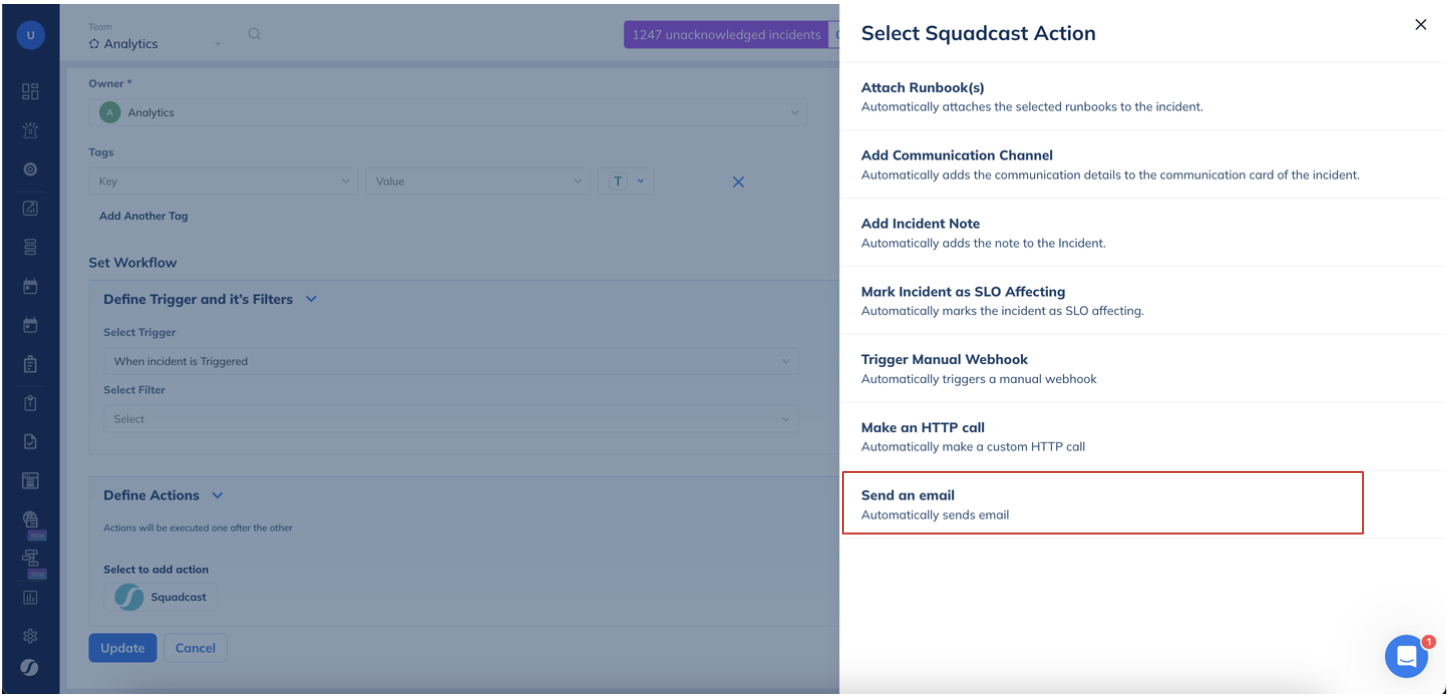Click the settings gear in the sidebar
The image size is (1448, 700).
[x=30, y=635]
